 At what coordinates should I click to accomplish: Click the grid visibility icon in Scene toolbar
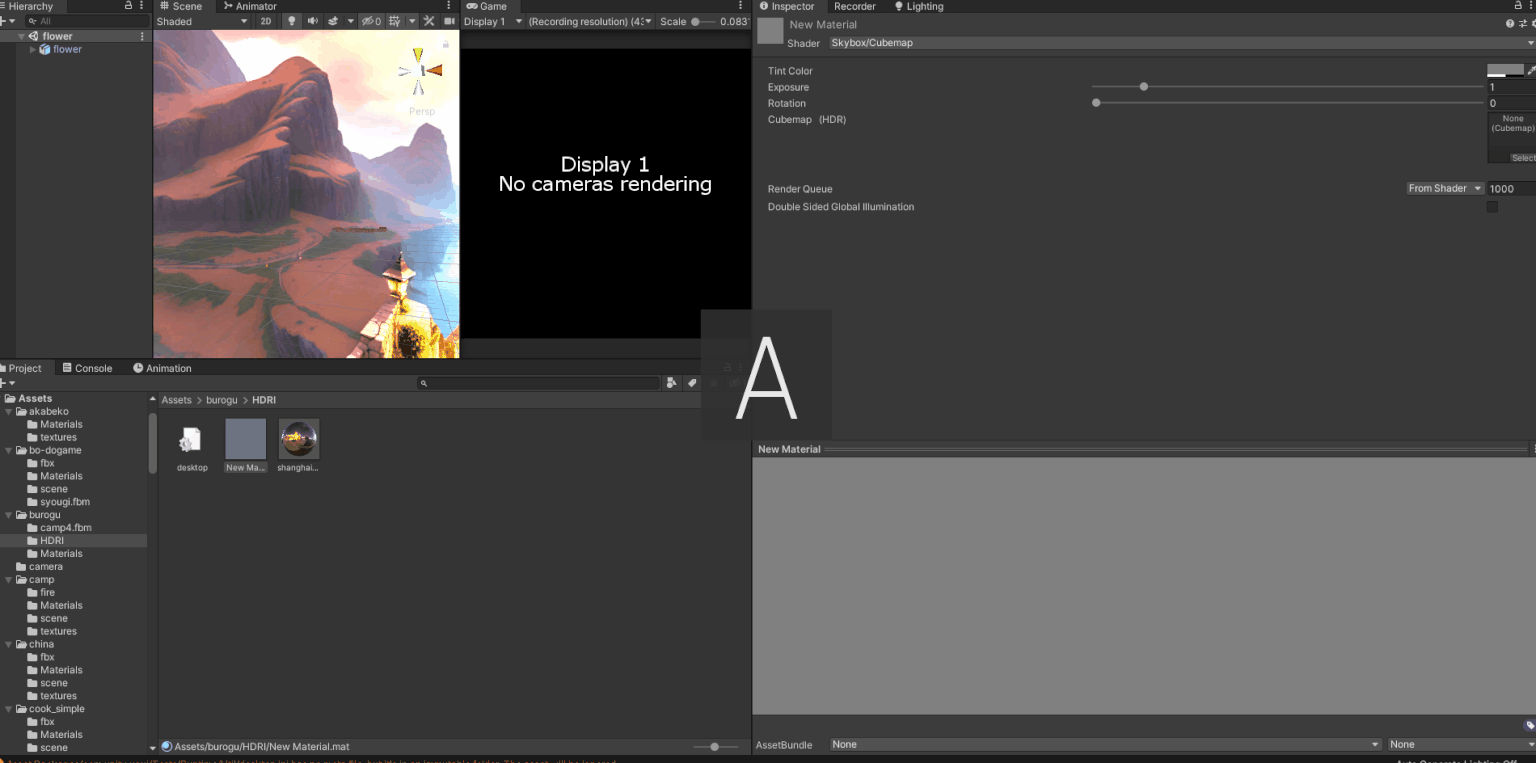tap(395, 21)
